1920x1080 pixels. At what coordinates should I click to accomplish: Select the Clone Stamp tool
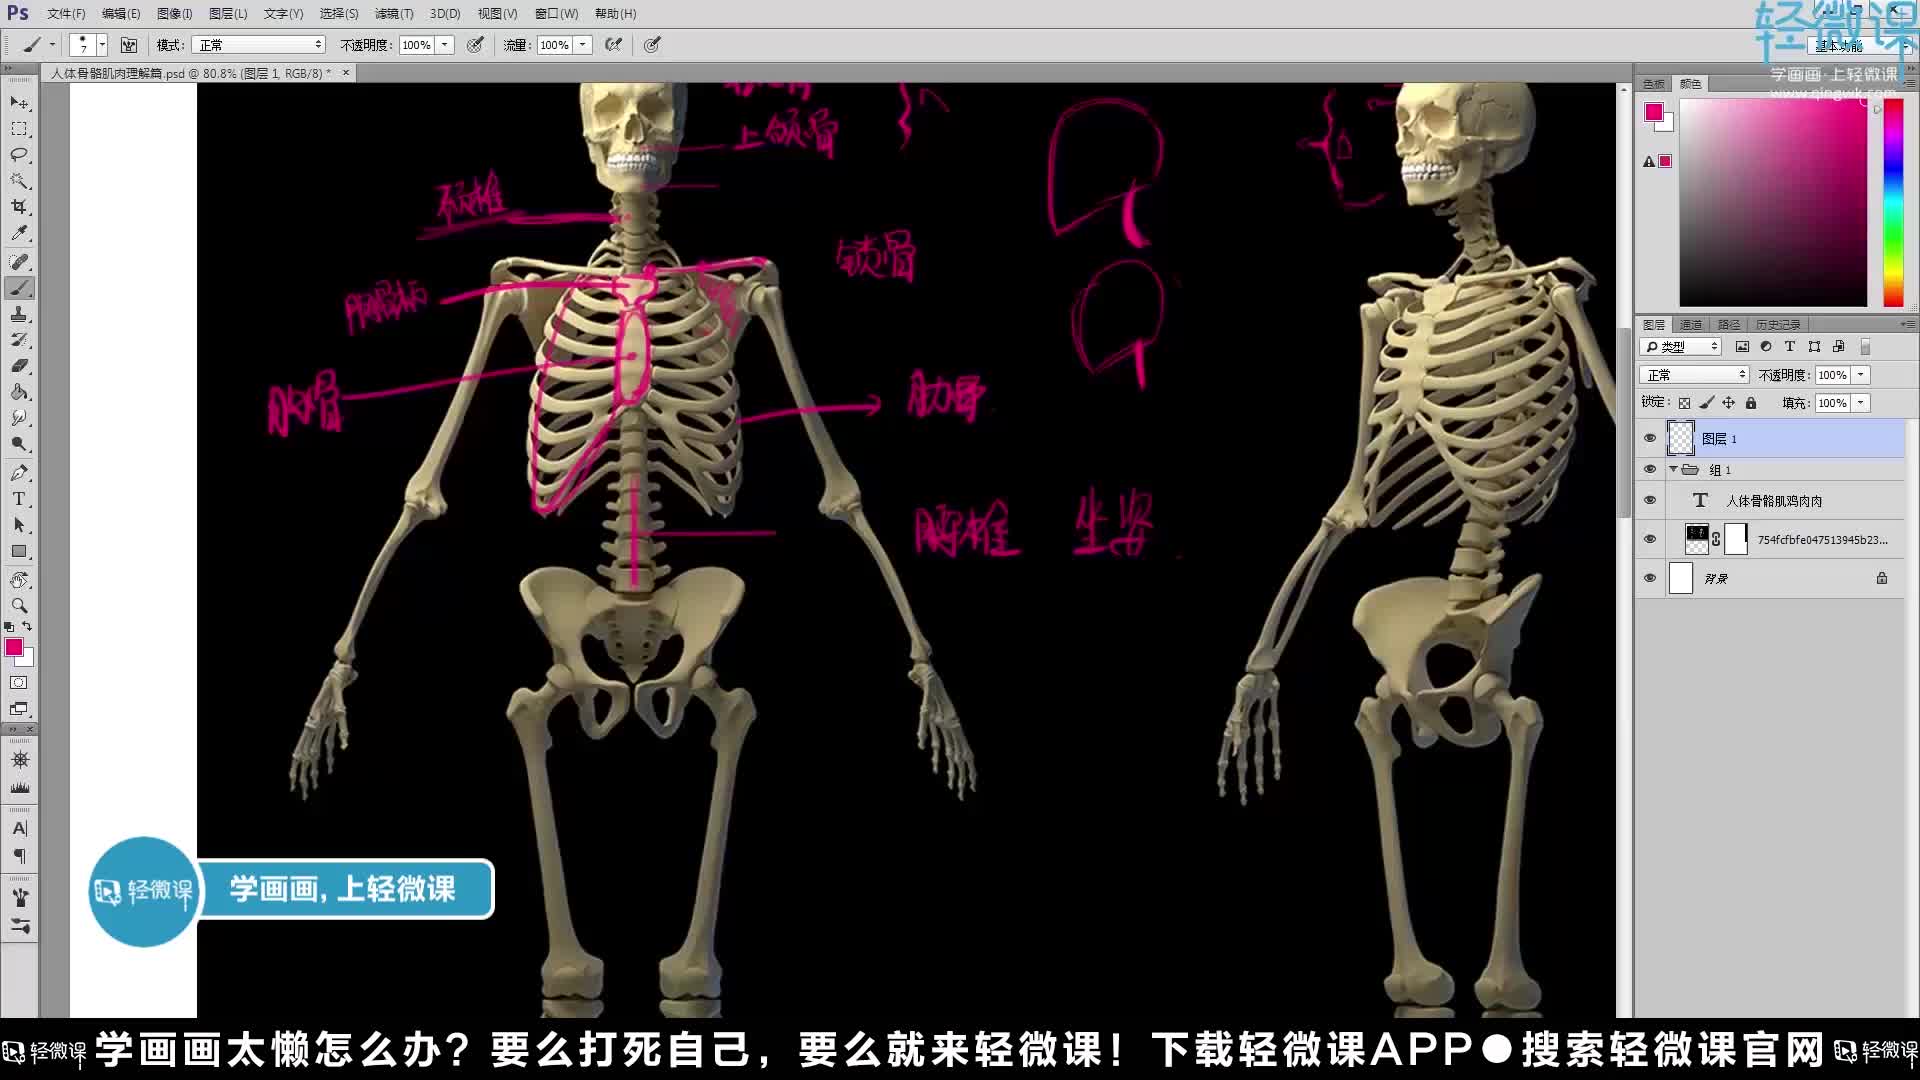coord(19,314)
